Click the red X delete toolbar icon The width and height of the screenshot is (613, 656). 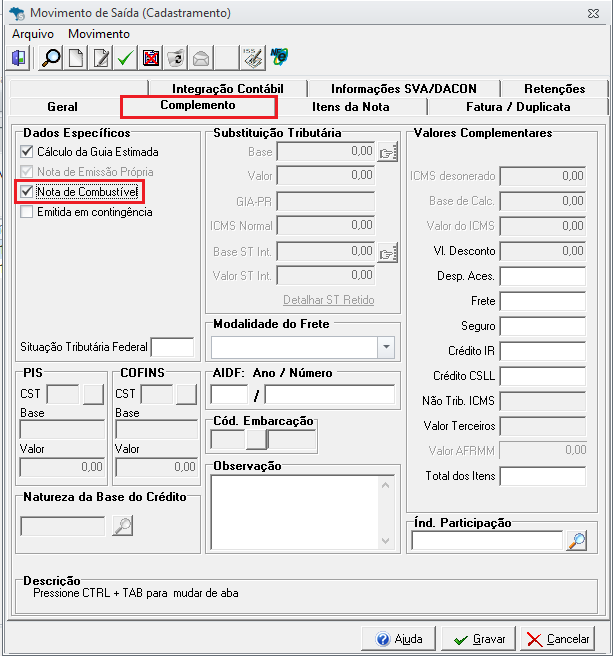pyautogui.click(x=151, y=58)
